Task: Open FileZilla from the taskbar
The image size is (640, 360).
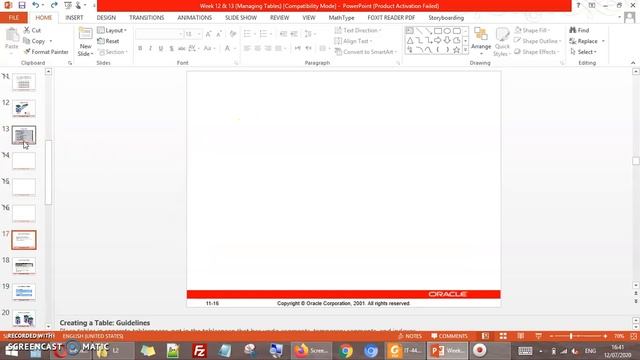Action: point(199,351)
